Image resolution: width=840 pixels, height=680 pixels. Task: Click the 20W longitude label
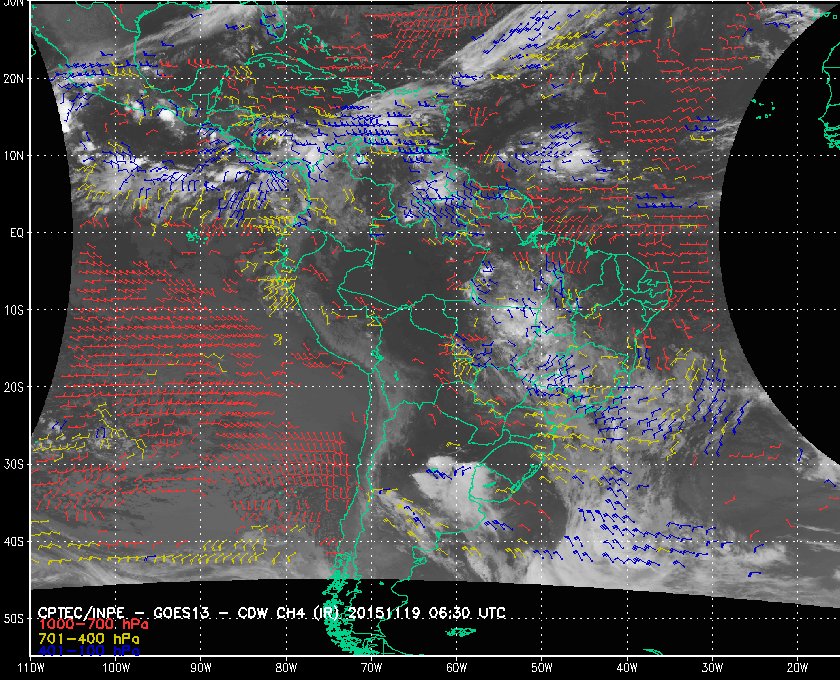797,668
